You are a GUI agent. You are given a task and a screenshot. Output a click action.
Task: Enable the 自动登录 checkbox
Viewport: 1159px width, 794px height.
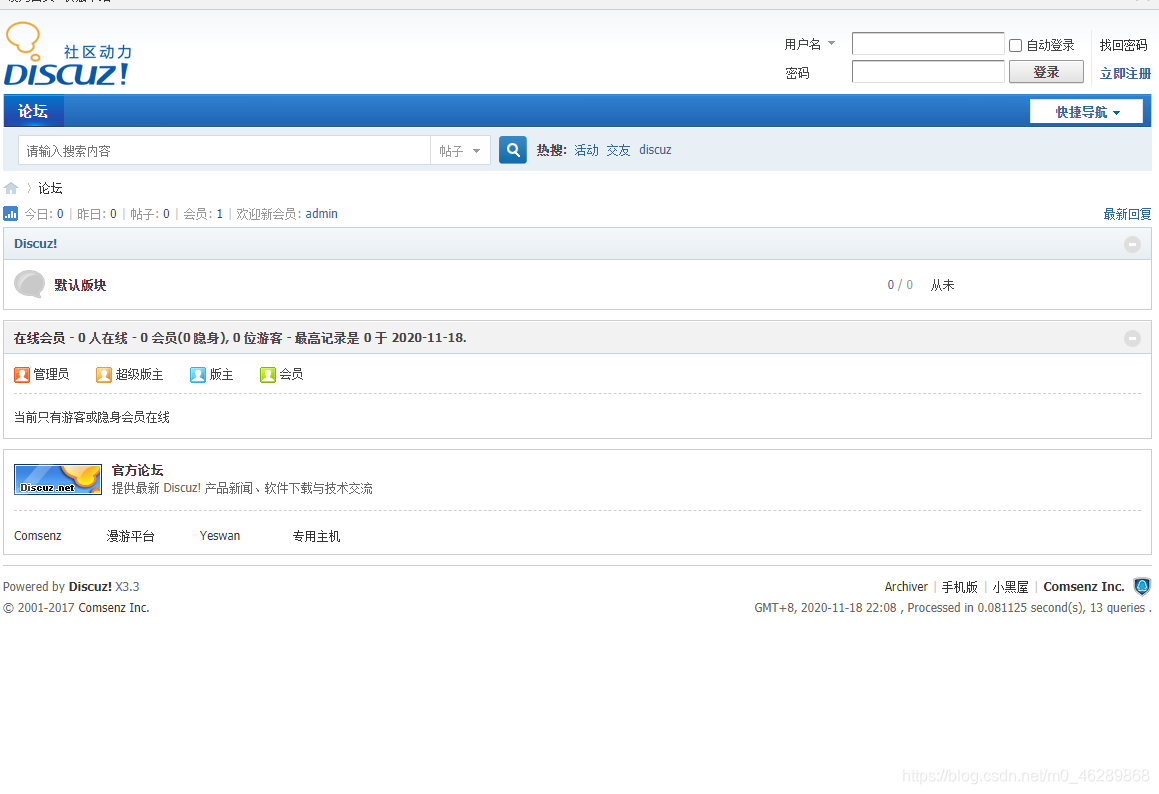point(1016,45)
